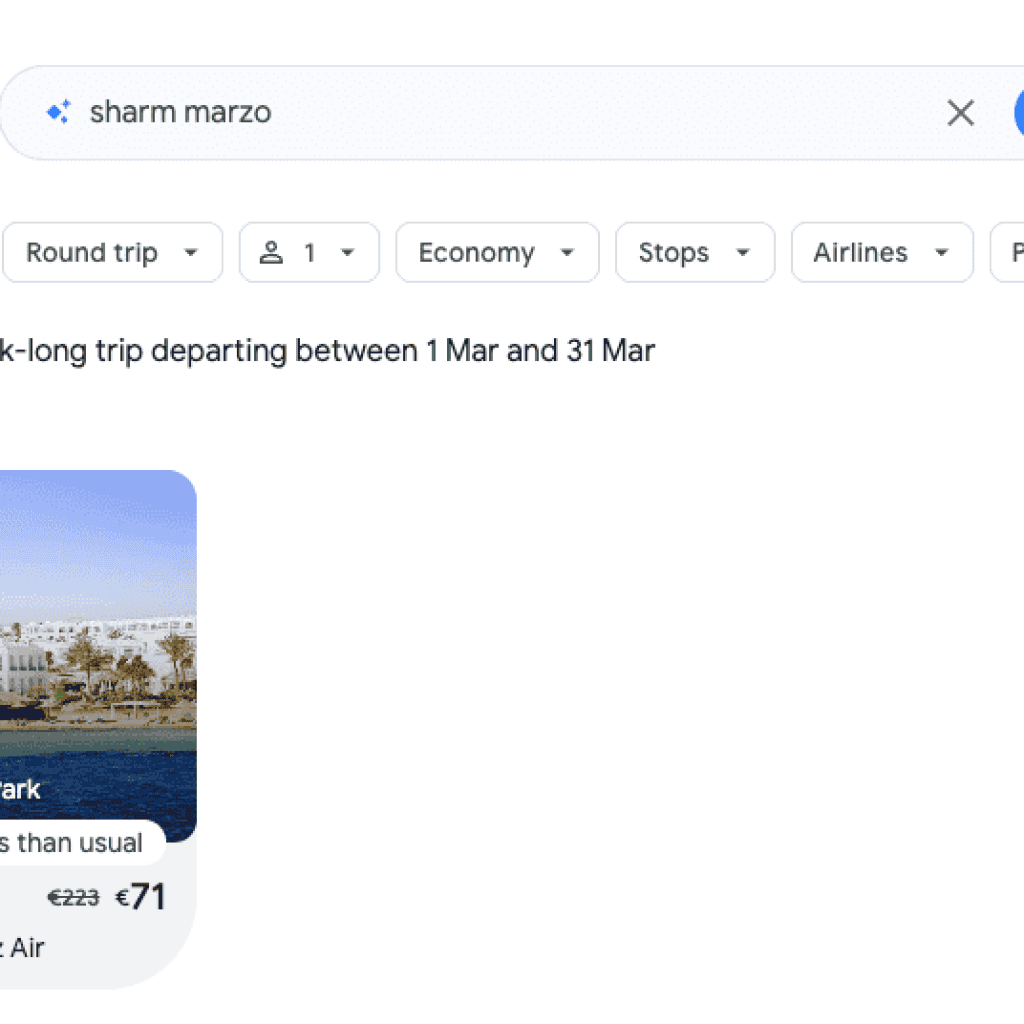Click the chevron on the Round trip chip

point(190,253)
